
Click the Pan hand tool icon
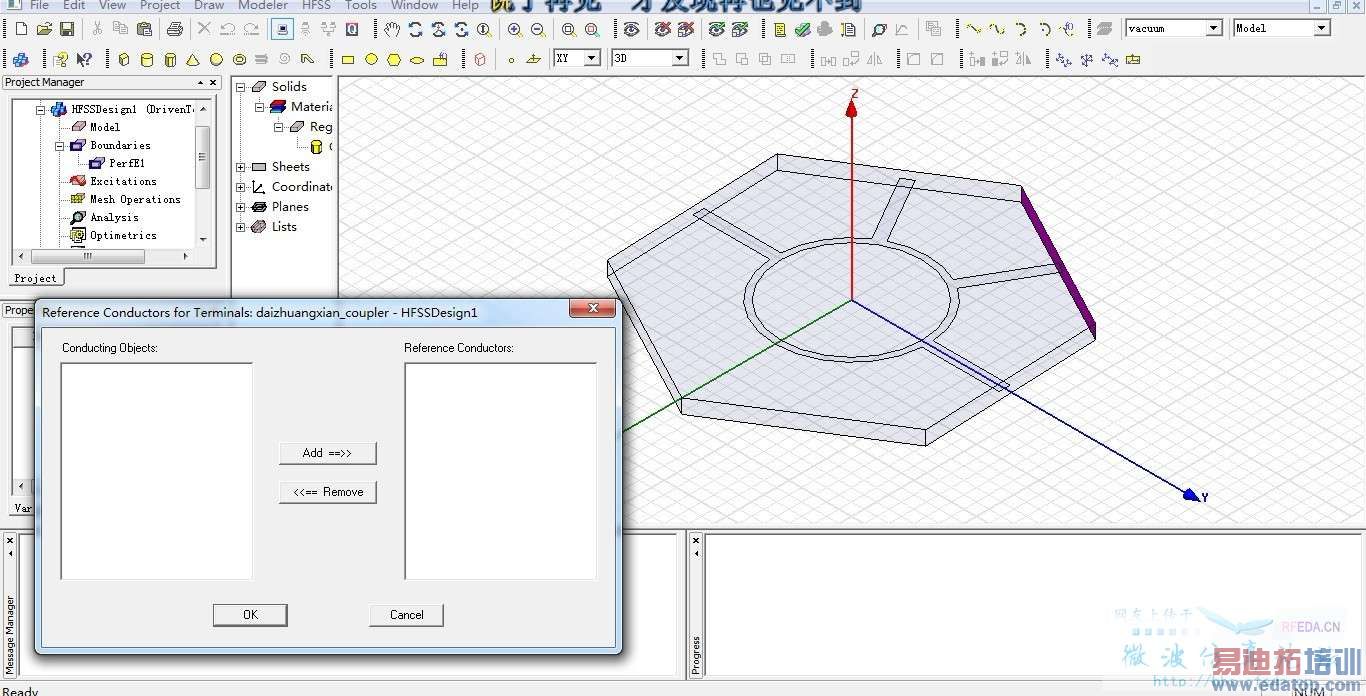tap(392, 29)
